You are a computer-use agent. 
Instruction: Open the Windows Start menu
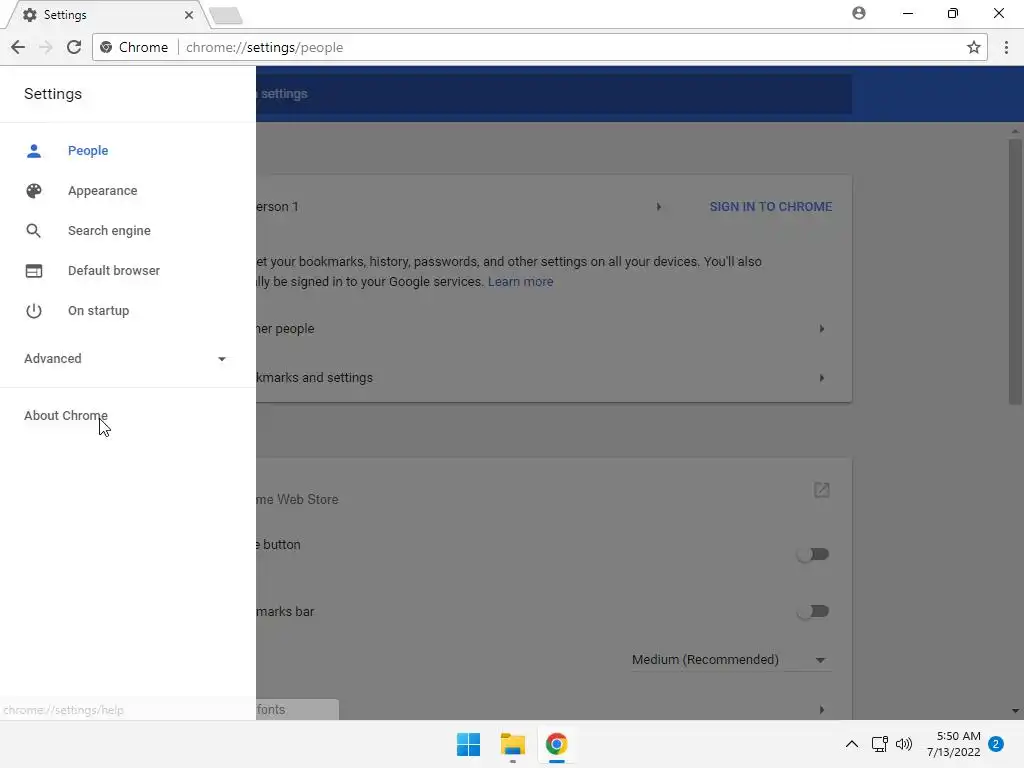[x=468, y=744]
